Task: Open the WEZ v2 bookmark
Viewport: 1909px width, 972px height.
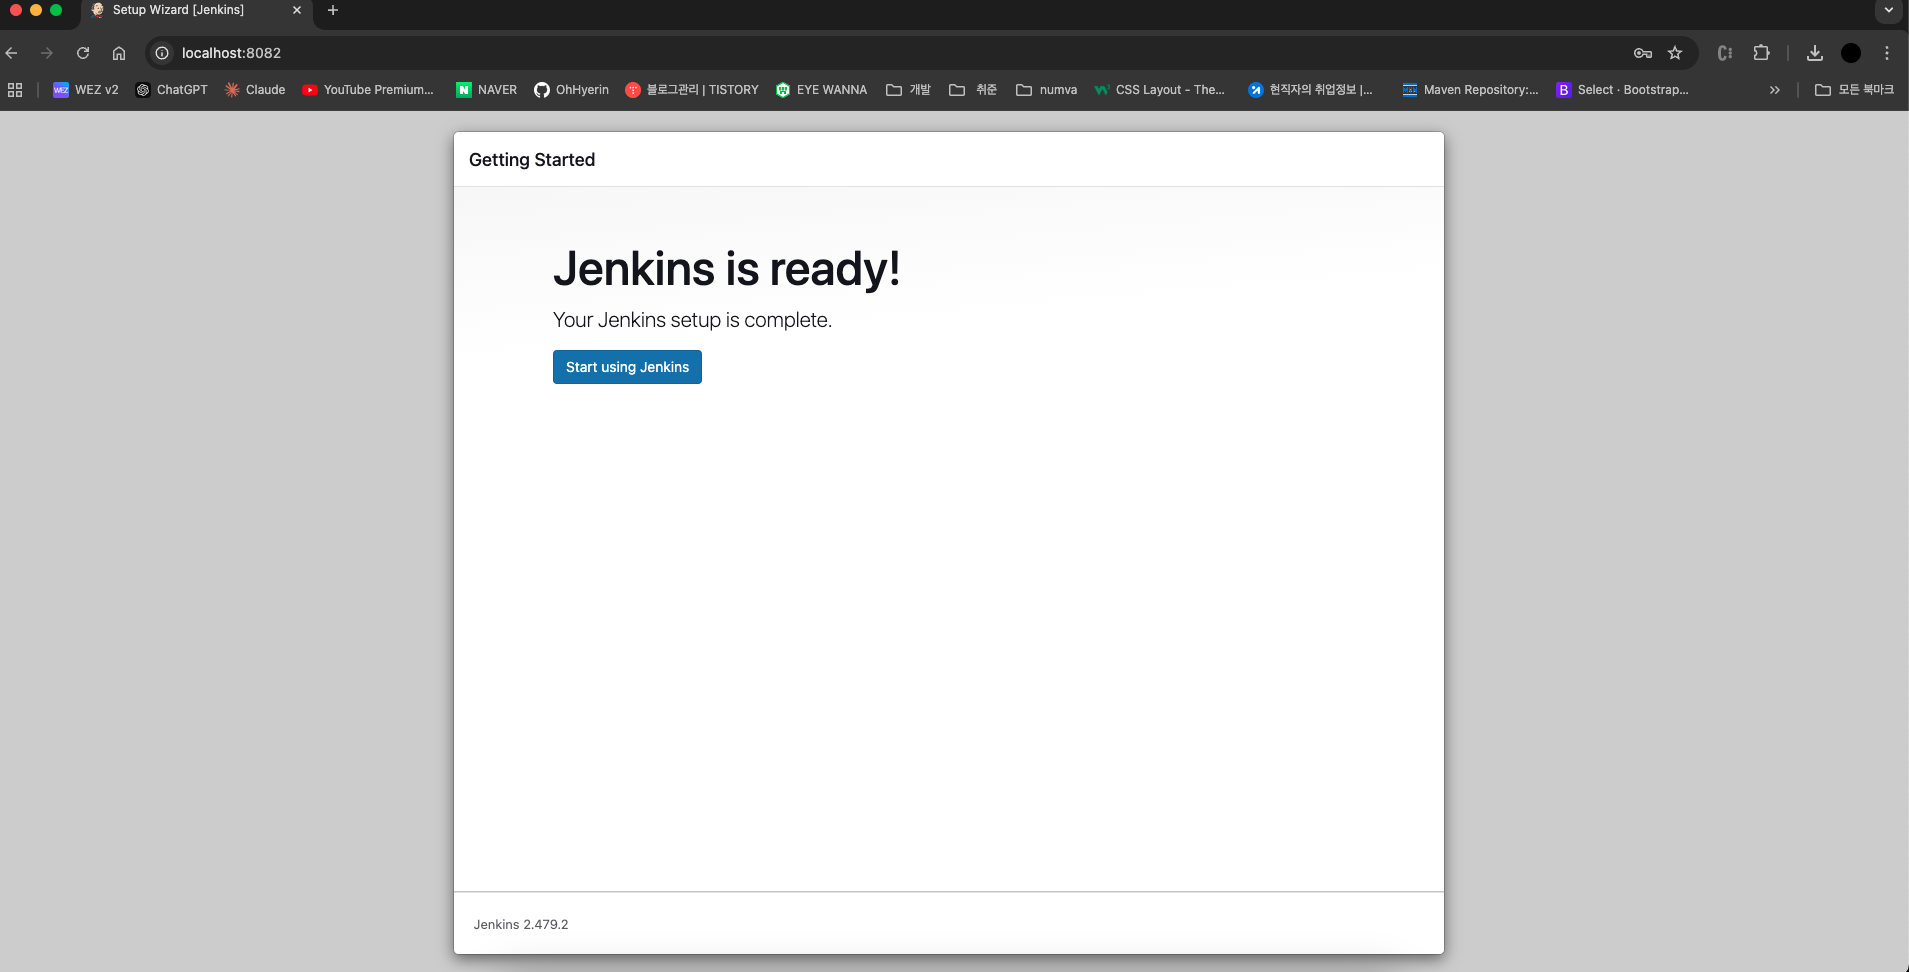Action: [86, 90]
